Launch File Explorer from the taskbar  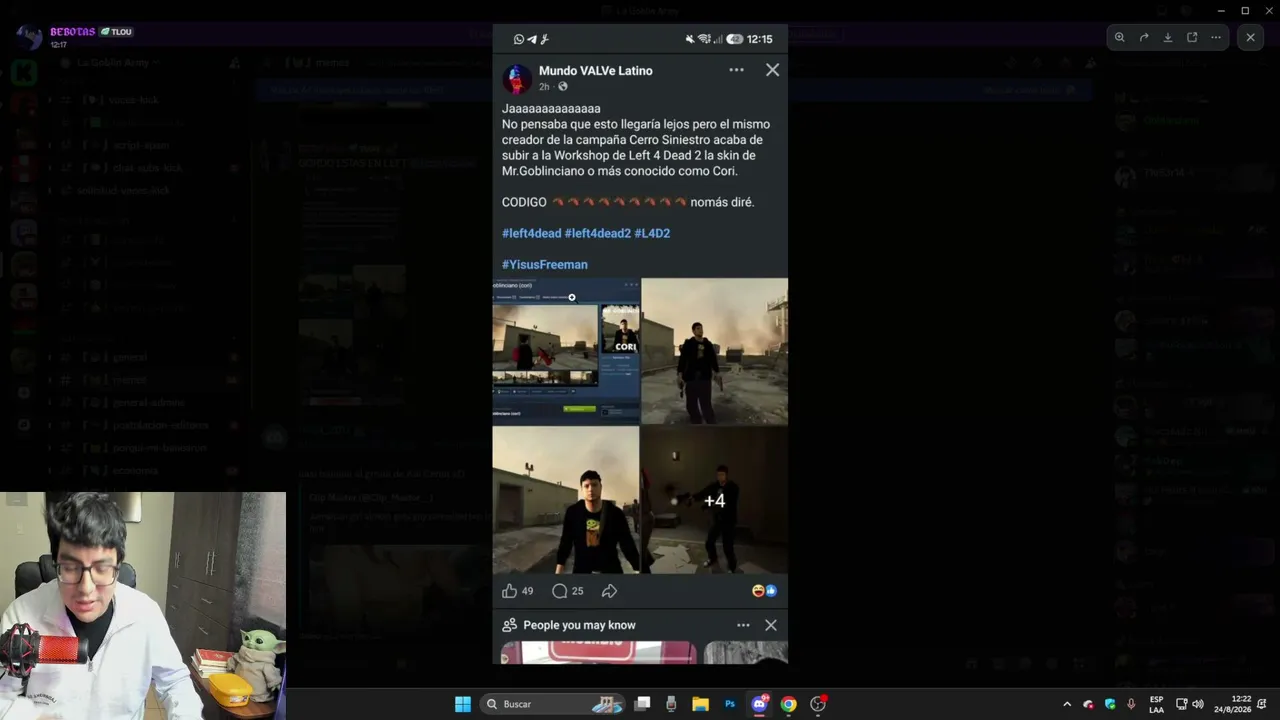click(701, 704)
